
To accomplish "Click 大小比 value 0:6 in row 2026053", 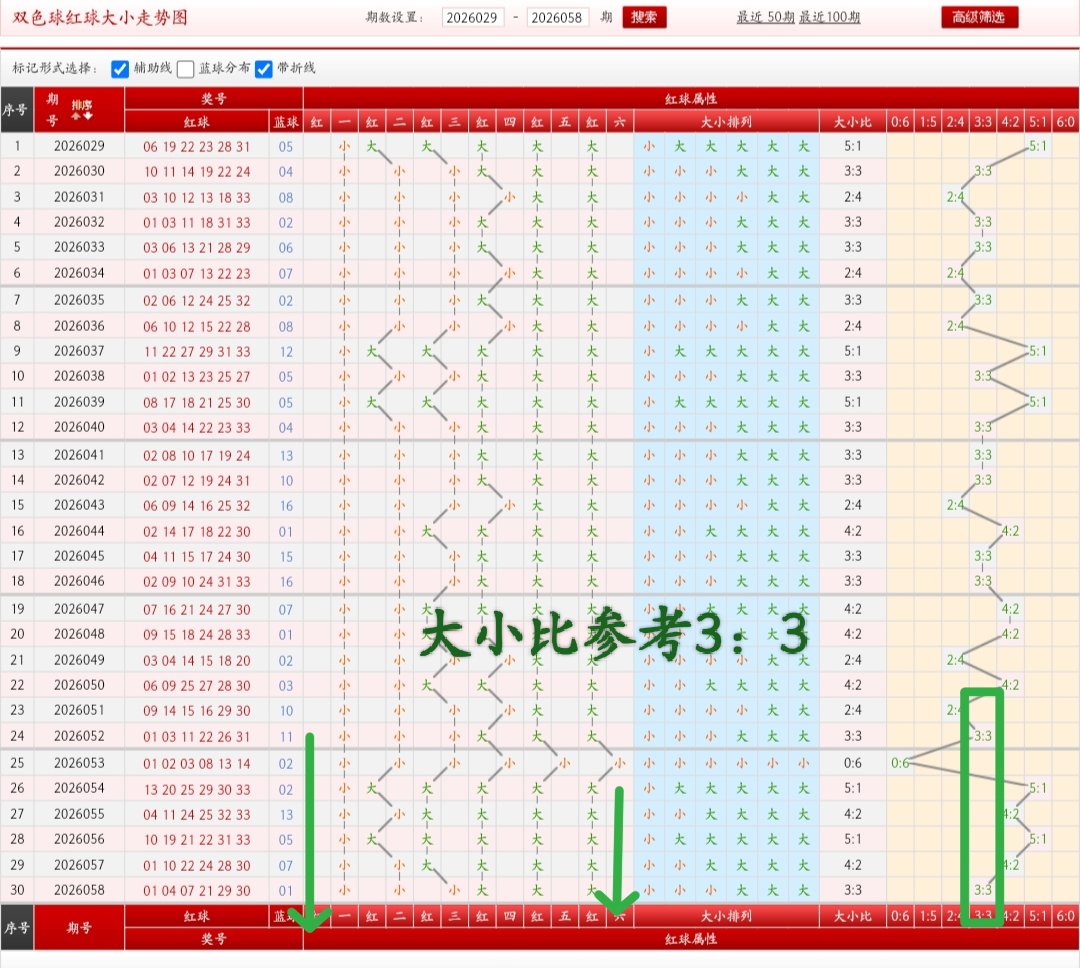I will click(853, 763).
